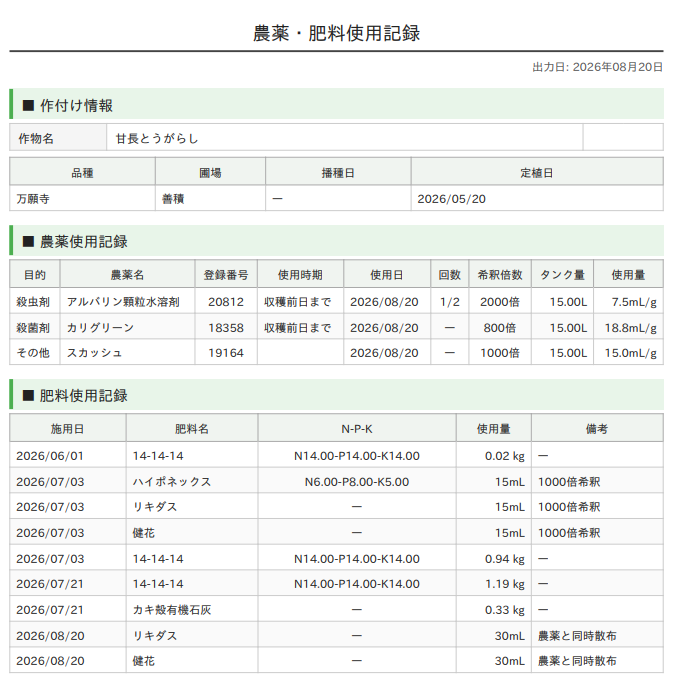Click dilution value 2000倍

tap(500, 302)
